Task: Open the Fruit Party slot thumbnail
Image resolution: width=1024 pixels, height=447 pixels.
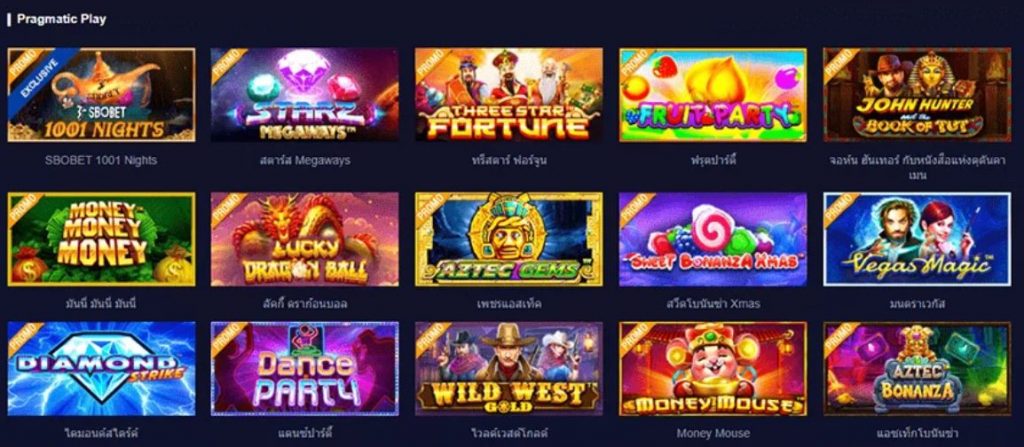Action: point(712,95)
